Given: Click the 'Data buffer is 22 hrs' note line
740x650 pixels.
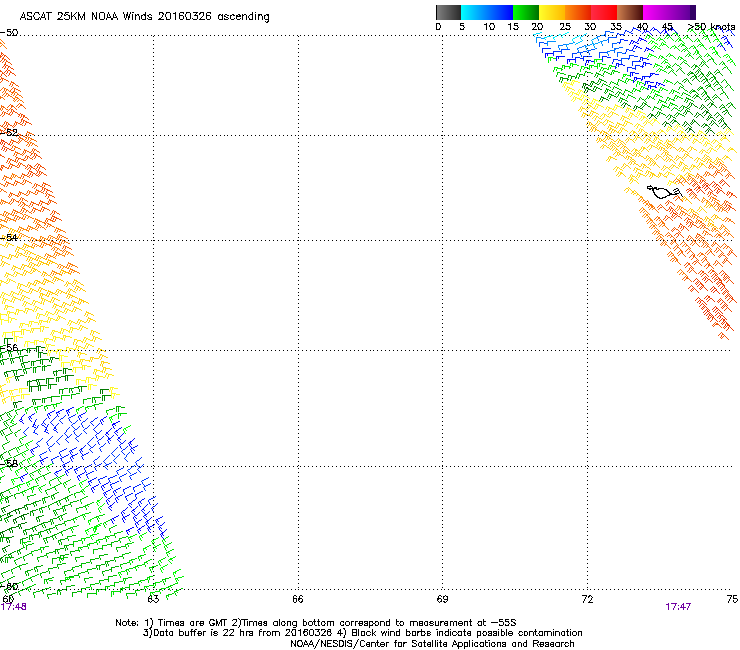Looking at the screenshot, I should 362,633.
